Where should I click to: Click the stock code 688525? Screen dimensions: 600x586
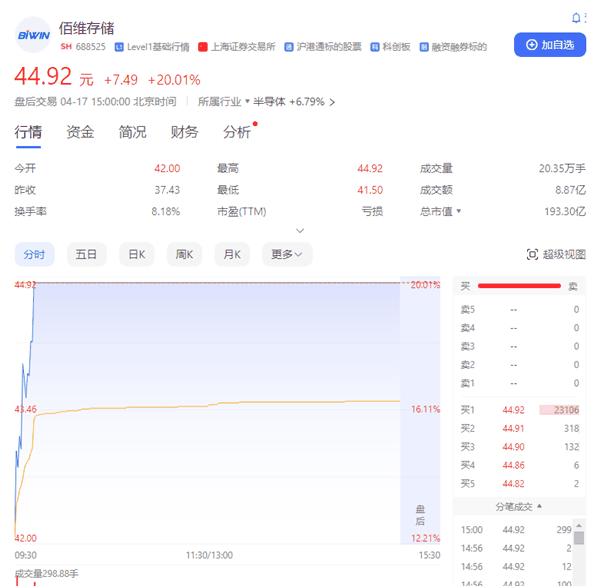pos(91,47)
